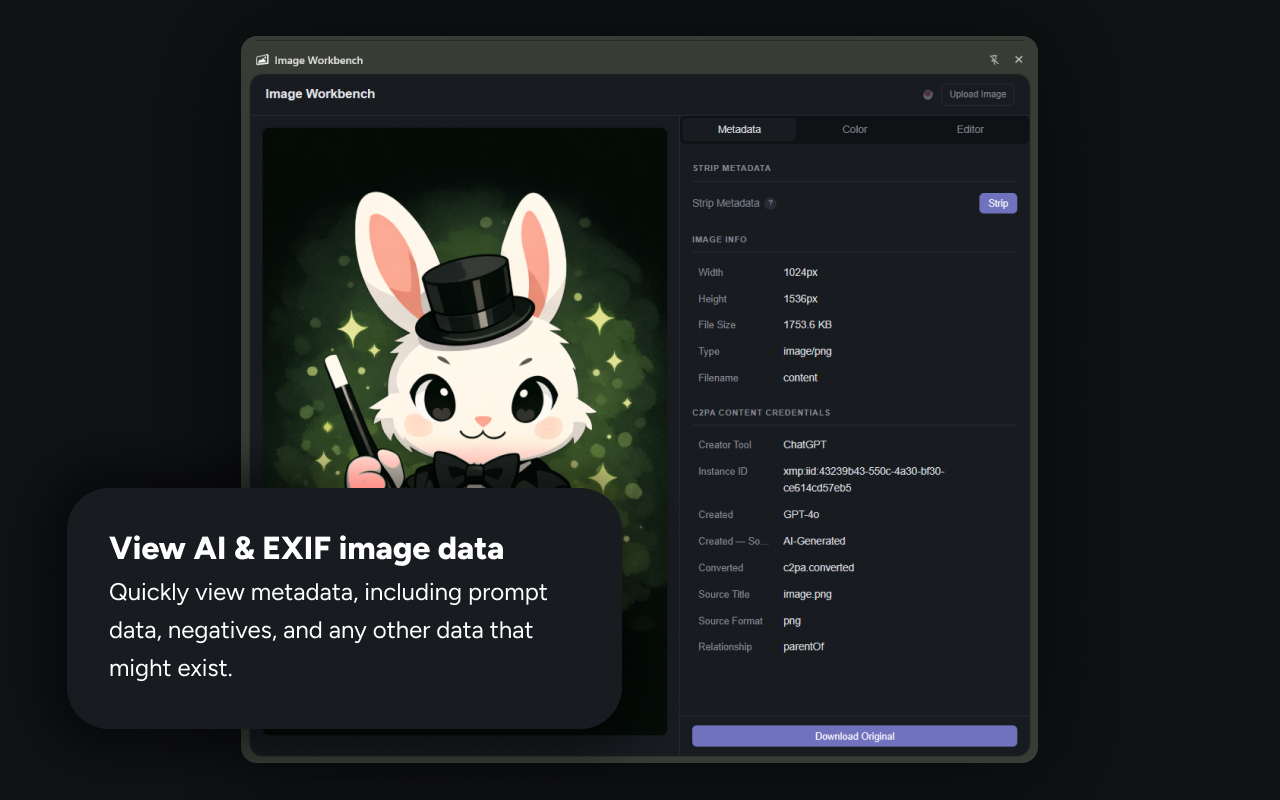This screenshot has height=800, width=1280.
Task: Click the Image Workbench icon in the title bar
Action: [262, 59]
